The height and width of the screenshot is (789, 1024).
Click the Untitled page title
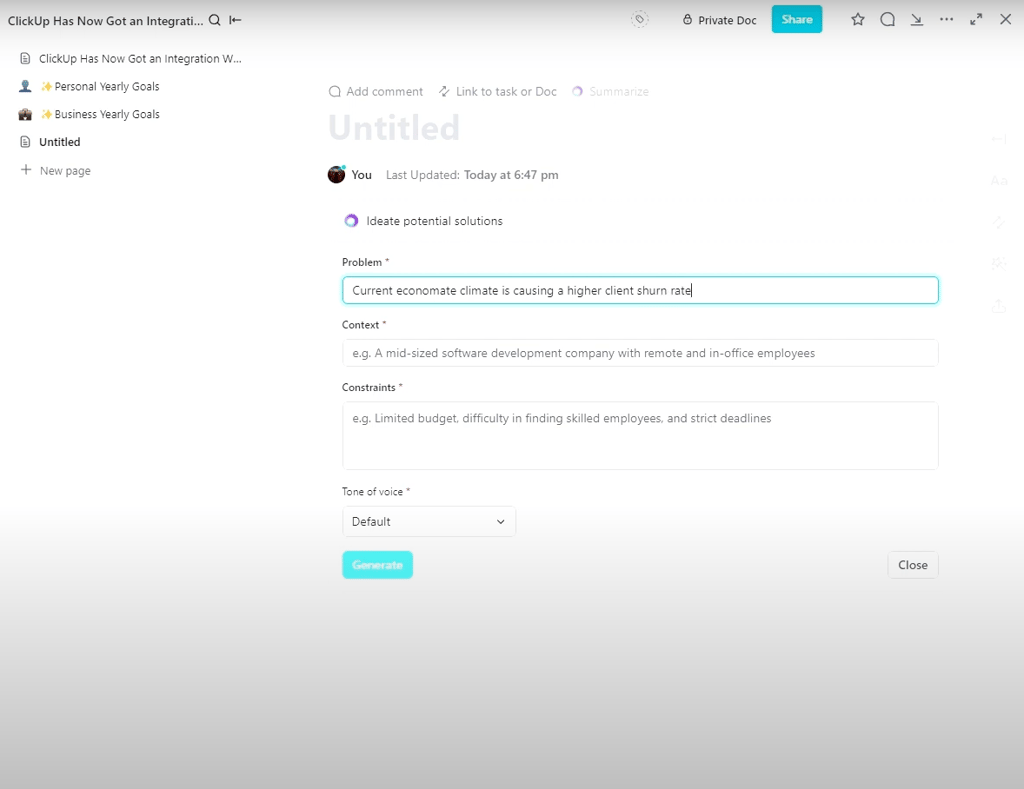(x=394, y=127)
